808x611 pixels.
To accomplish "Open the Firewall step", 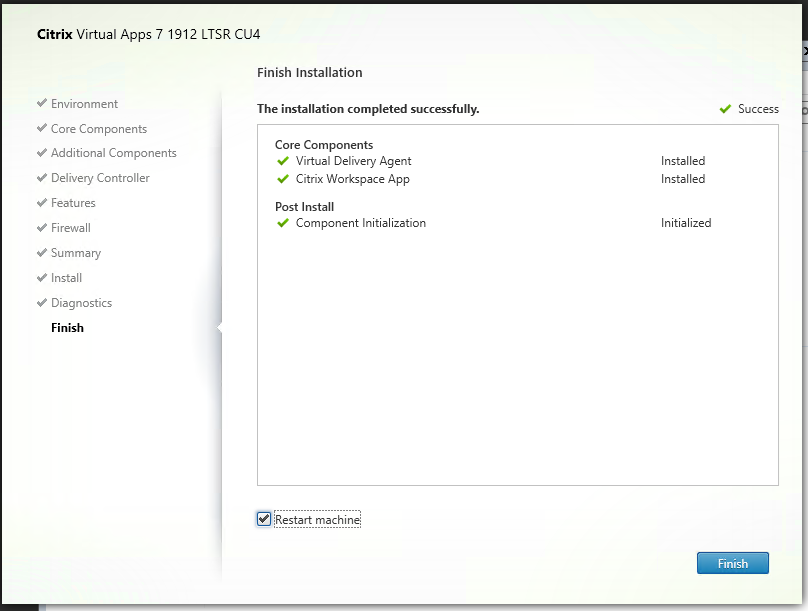I will tap(70, 228).
